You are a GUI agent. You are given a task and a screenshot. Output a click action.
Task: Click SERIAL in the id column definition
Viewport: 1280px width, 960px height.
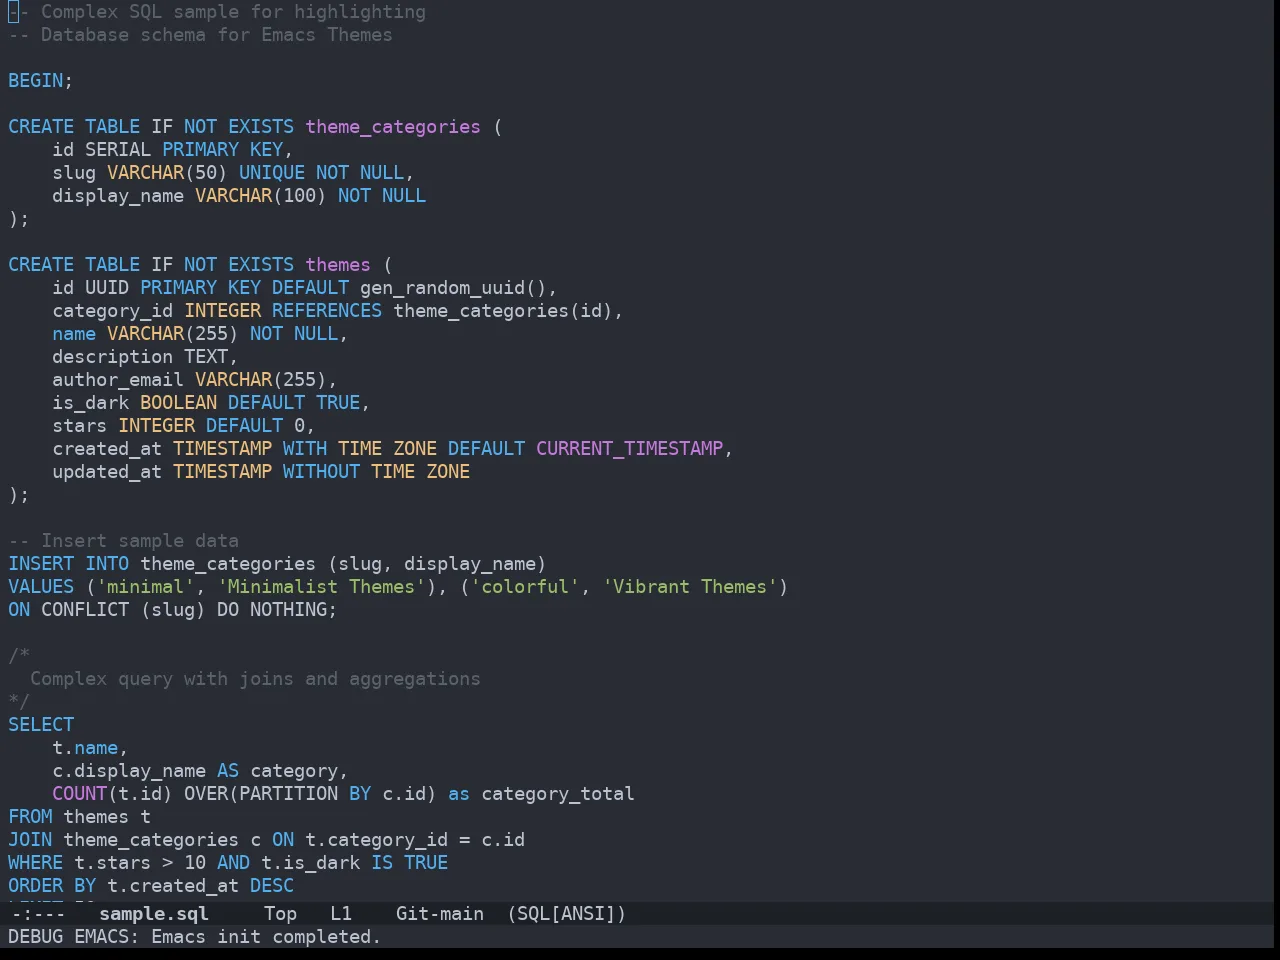point(118,150)
